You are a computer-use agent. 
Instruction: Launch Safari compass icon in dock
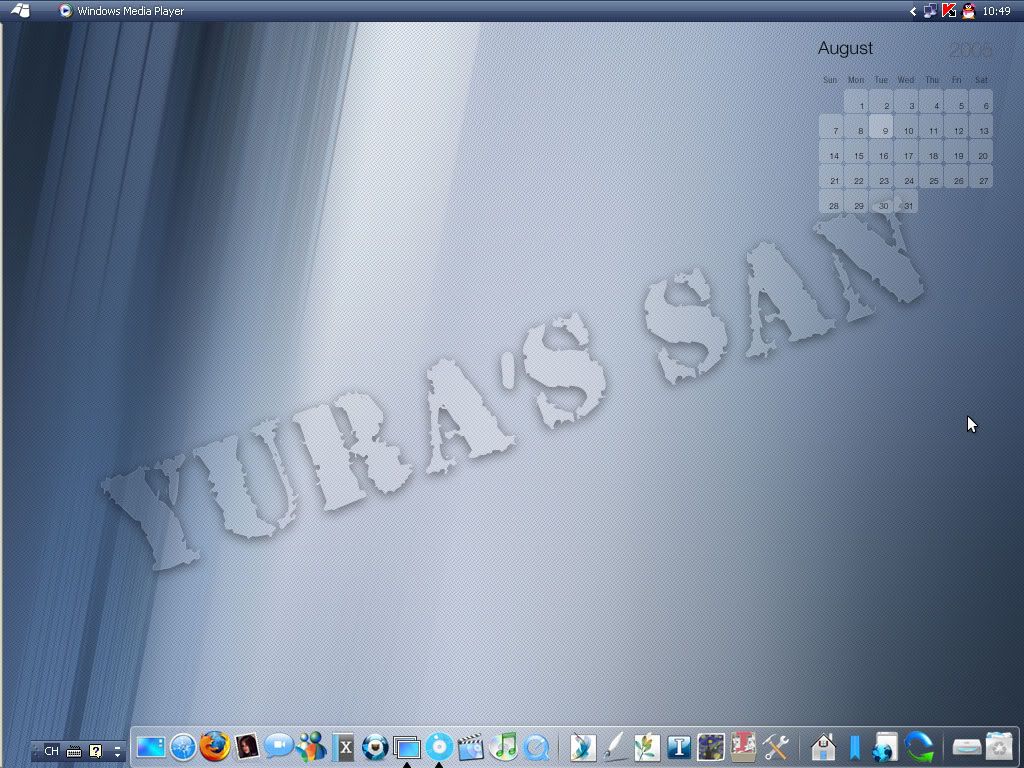[x=182, y=746]
